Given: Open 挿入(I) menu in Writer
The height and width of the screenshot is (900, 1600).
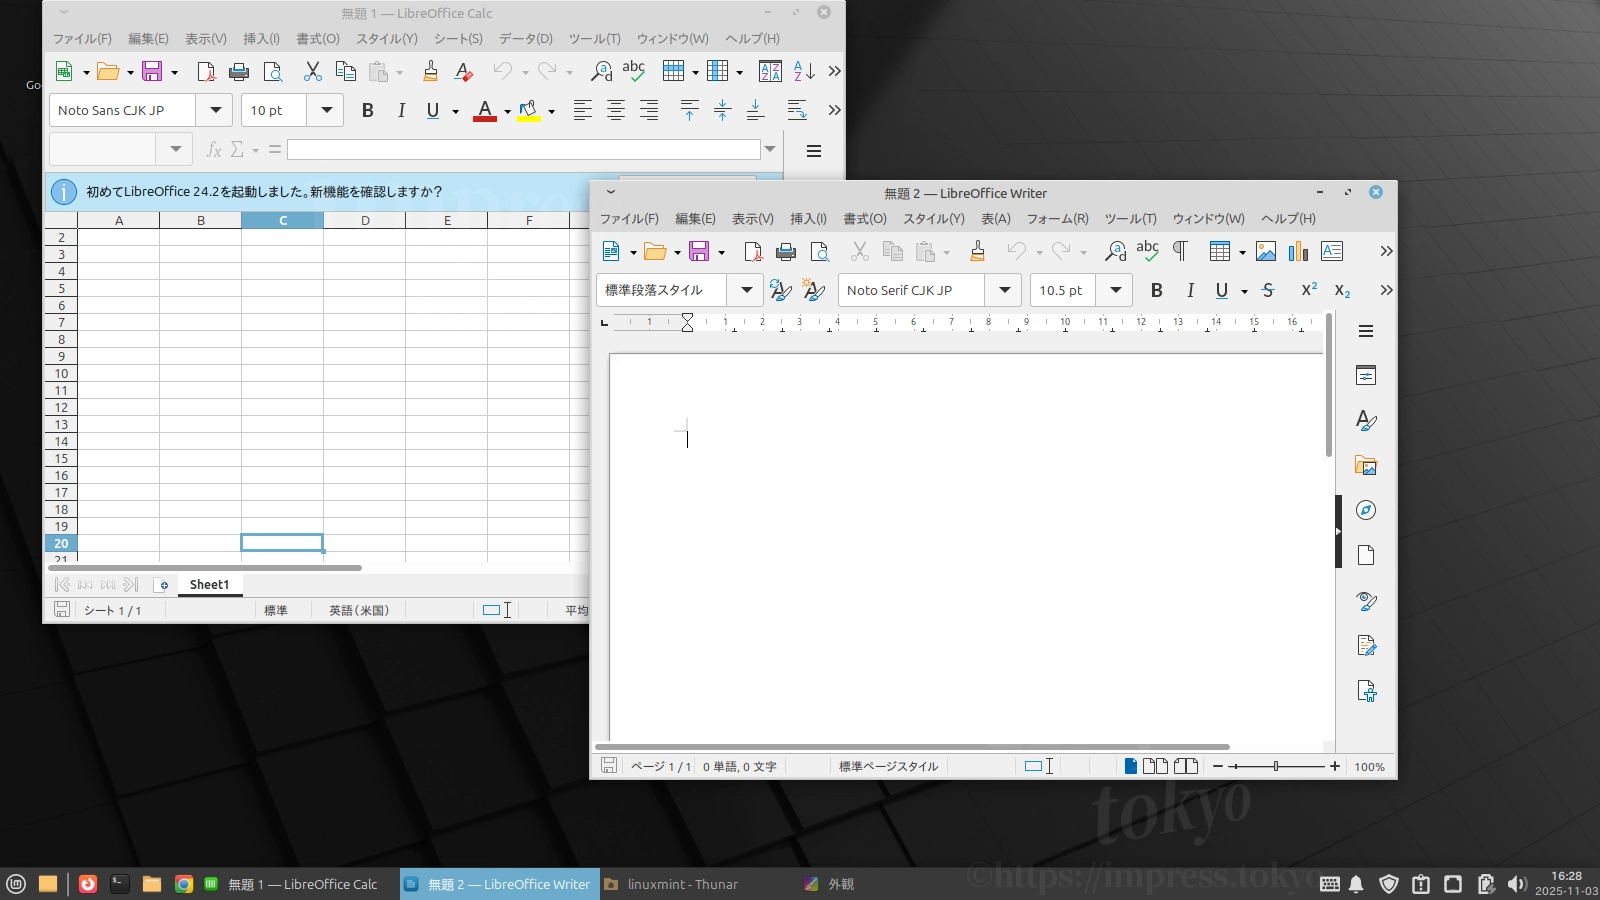Looking at the screenshot, I should click(808, 219).
